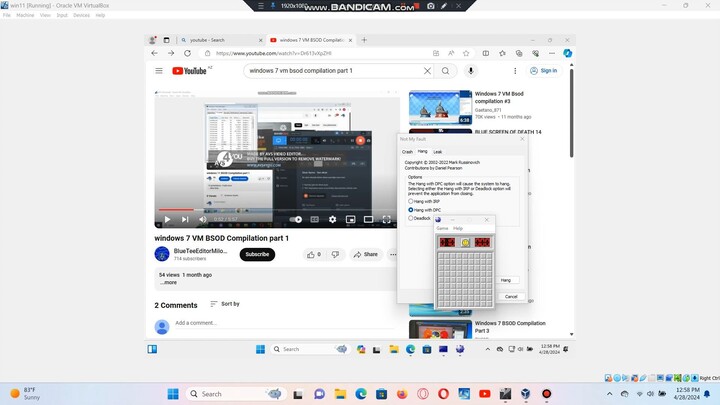Click the Edge address bar URL
This screenshot has height=405, width=720.
pos(273,53)
